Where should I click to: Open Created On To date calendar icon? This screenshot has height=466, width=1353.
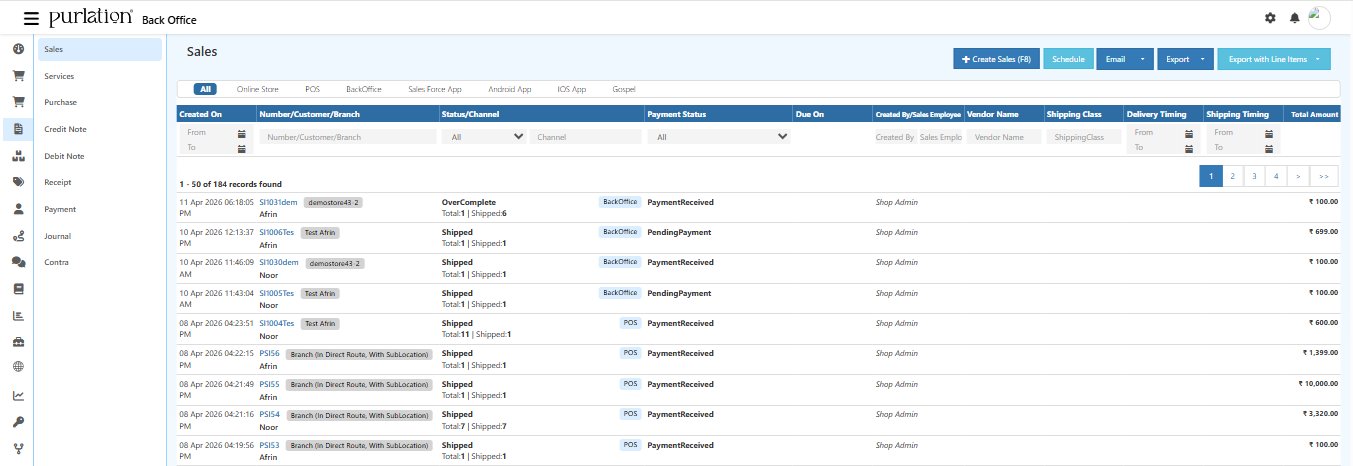tap(242, 148)
